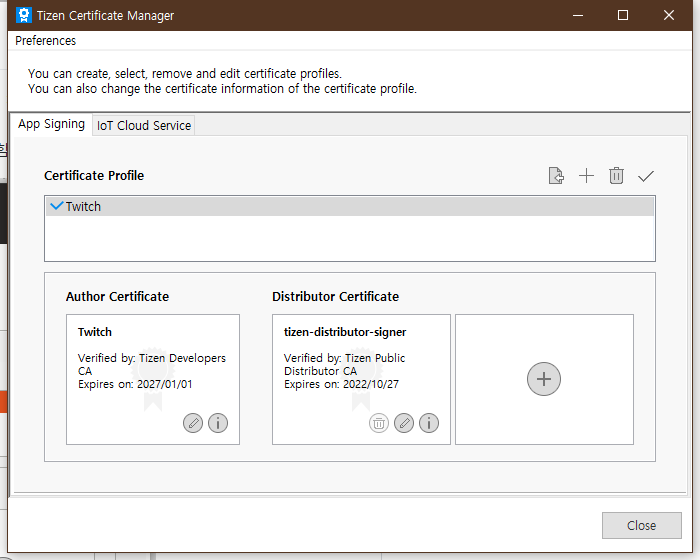Image resolution: width=700 pixels, height=560 pixels.
Task: Switch to the IoT Cloud Service tab
Action: (x=144, y=125)
